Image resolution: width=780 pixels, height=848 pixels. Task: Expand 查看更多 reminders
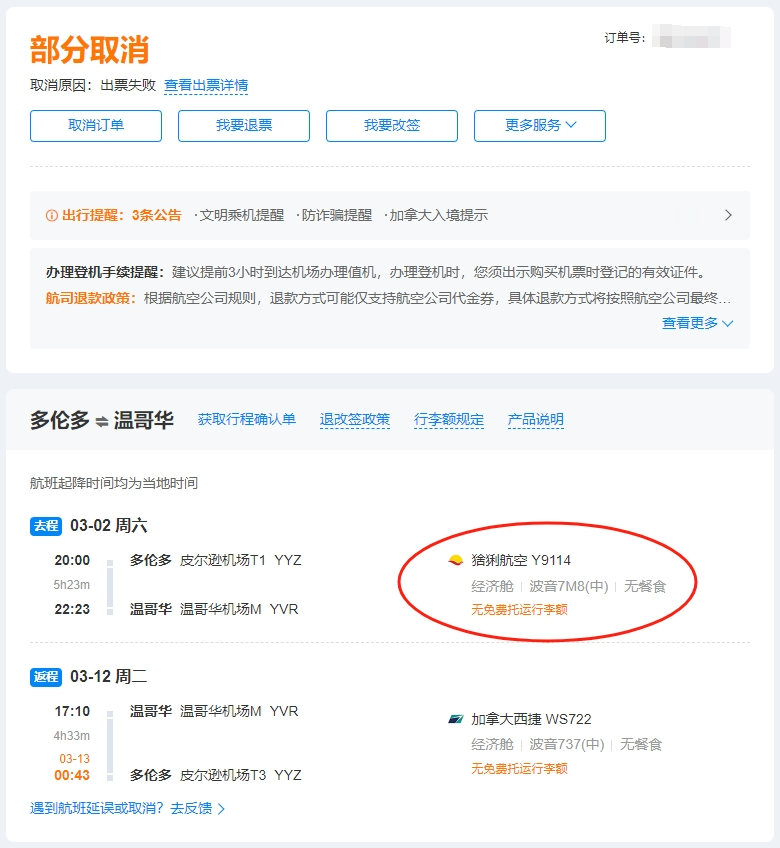pyautogui.click(x=698, y=323)
